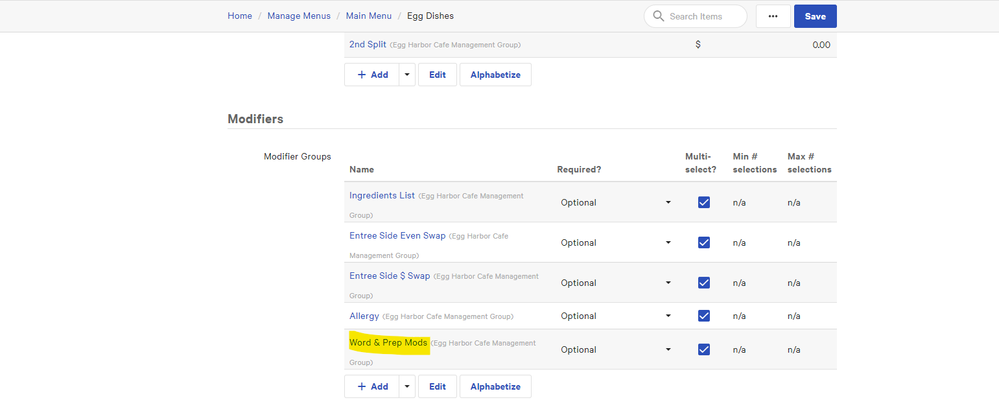This screenshot has height=413, width=999.
Task: Expand the Add arrow under Modifier Groups
Action: 407,386
